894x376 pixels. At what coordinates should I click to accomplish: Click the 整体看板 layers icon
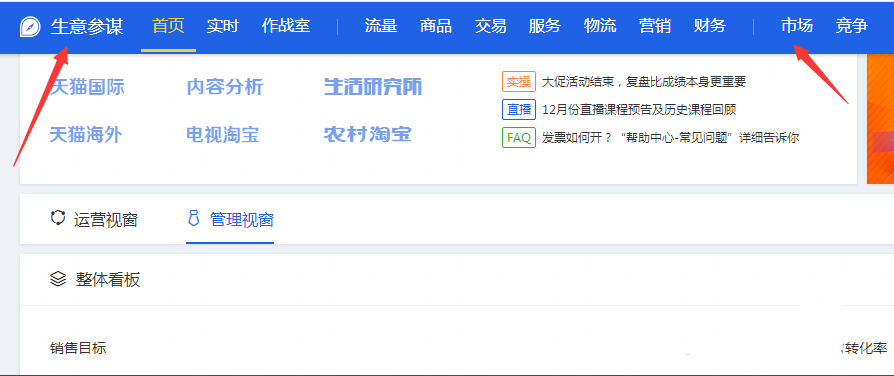coord(58,279)
